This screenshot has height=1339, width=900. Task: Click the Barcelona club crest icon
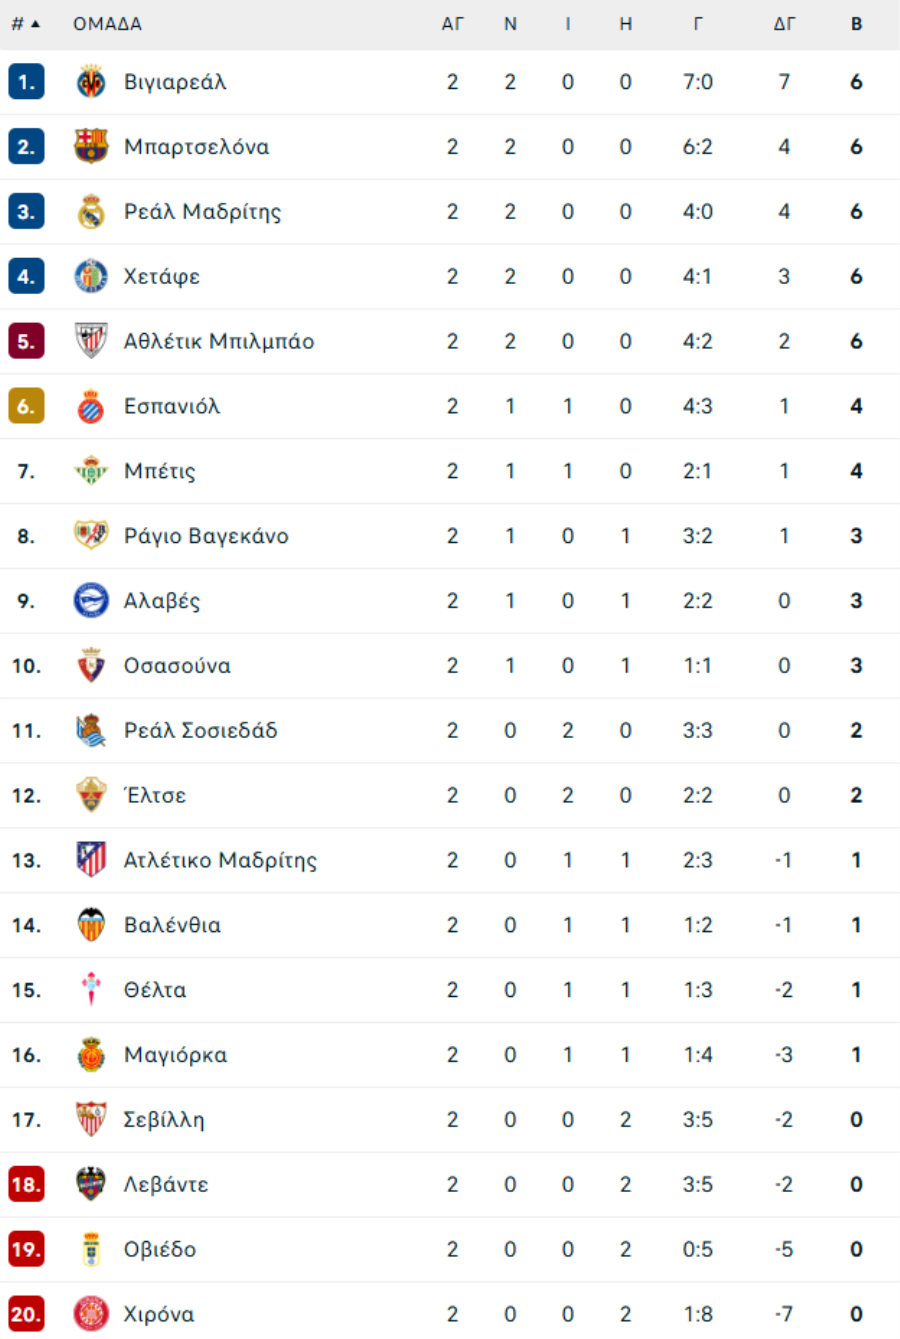[91, 147]
